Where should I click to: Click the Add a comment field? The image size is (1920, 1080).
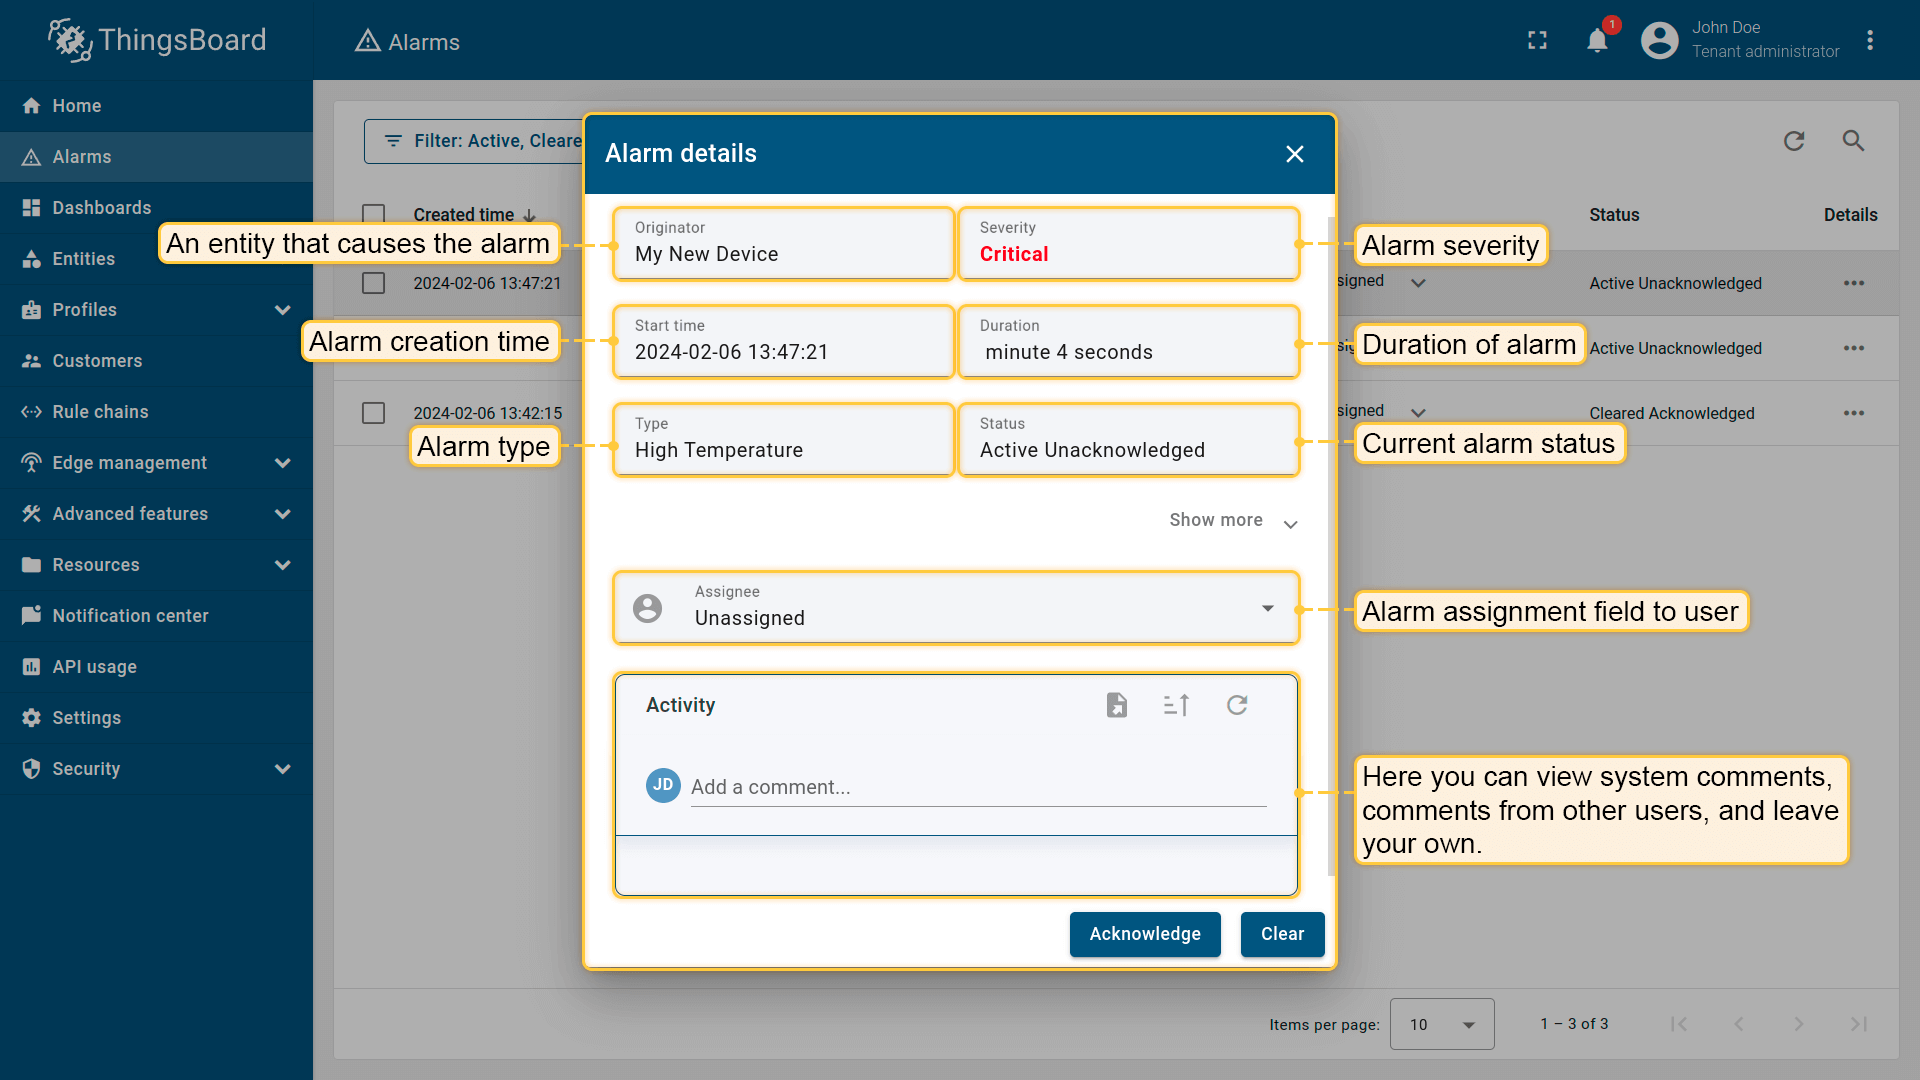(977, 787)
